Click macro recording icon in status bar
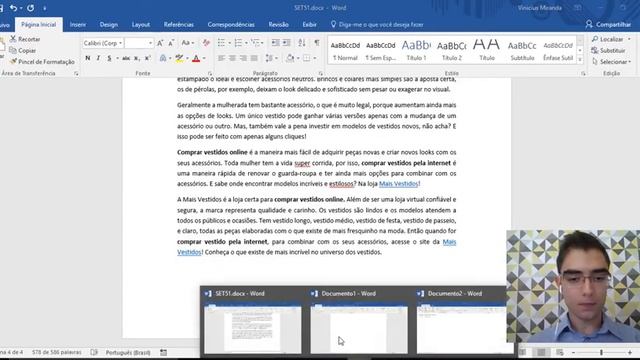This screenshot has width=640, height=360. (x=163, y=352)
